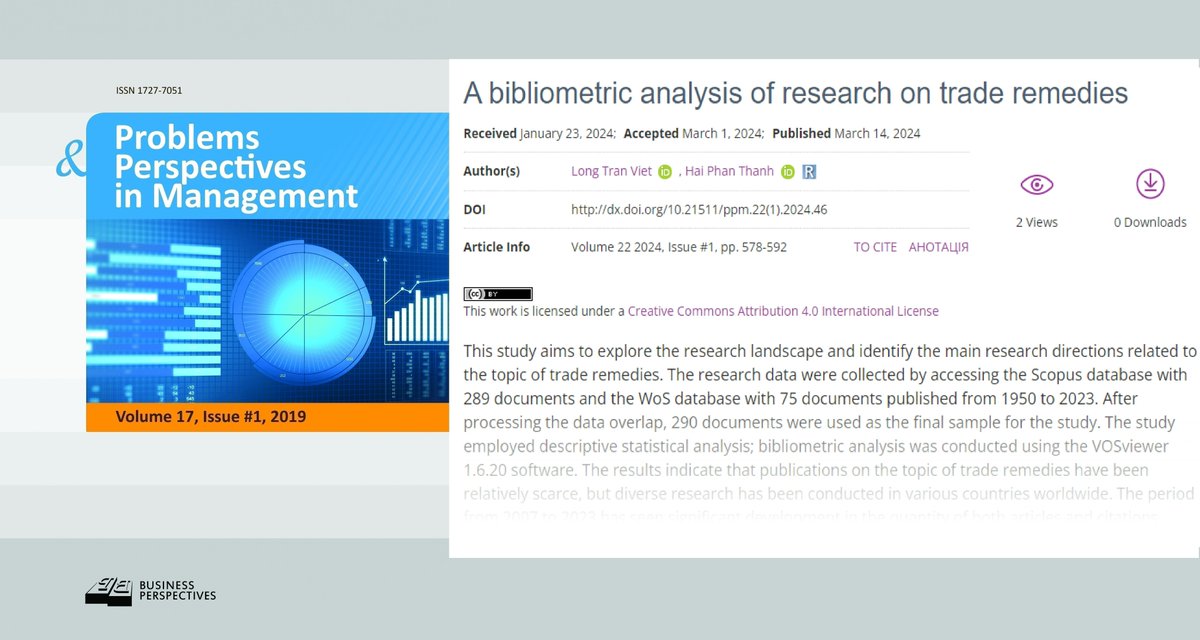
Task: Click the Author(s) label
Action: click(491, 172)
